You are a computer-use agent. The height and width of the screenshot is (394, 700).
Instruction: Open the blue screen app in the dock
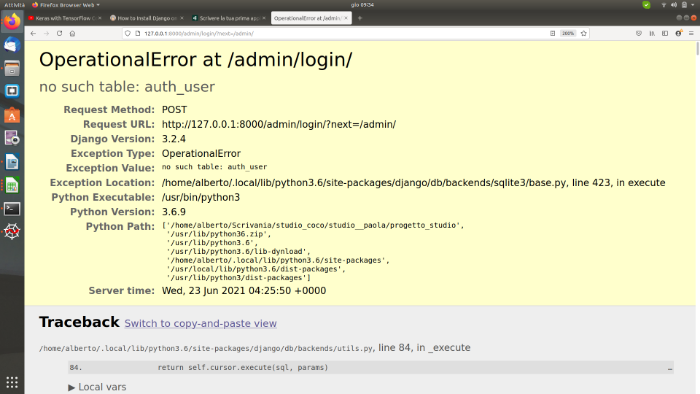pos(12,91)
